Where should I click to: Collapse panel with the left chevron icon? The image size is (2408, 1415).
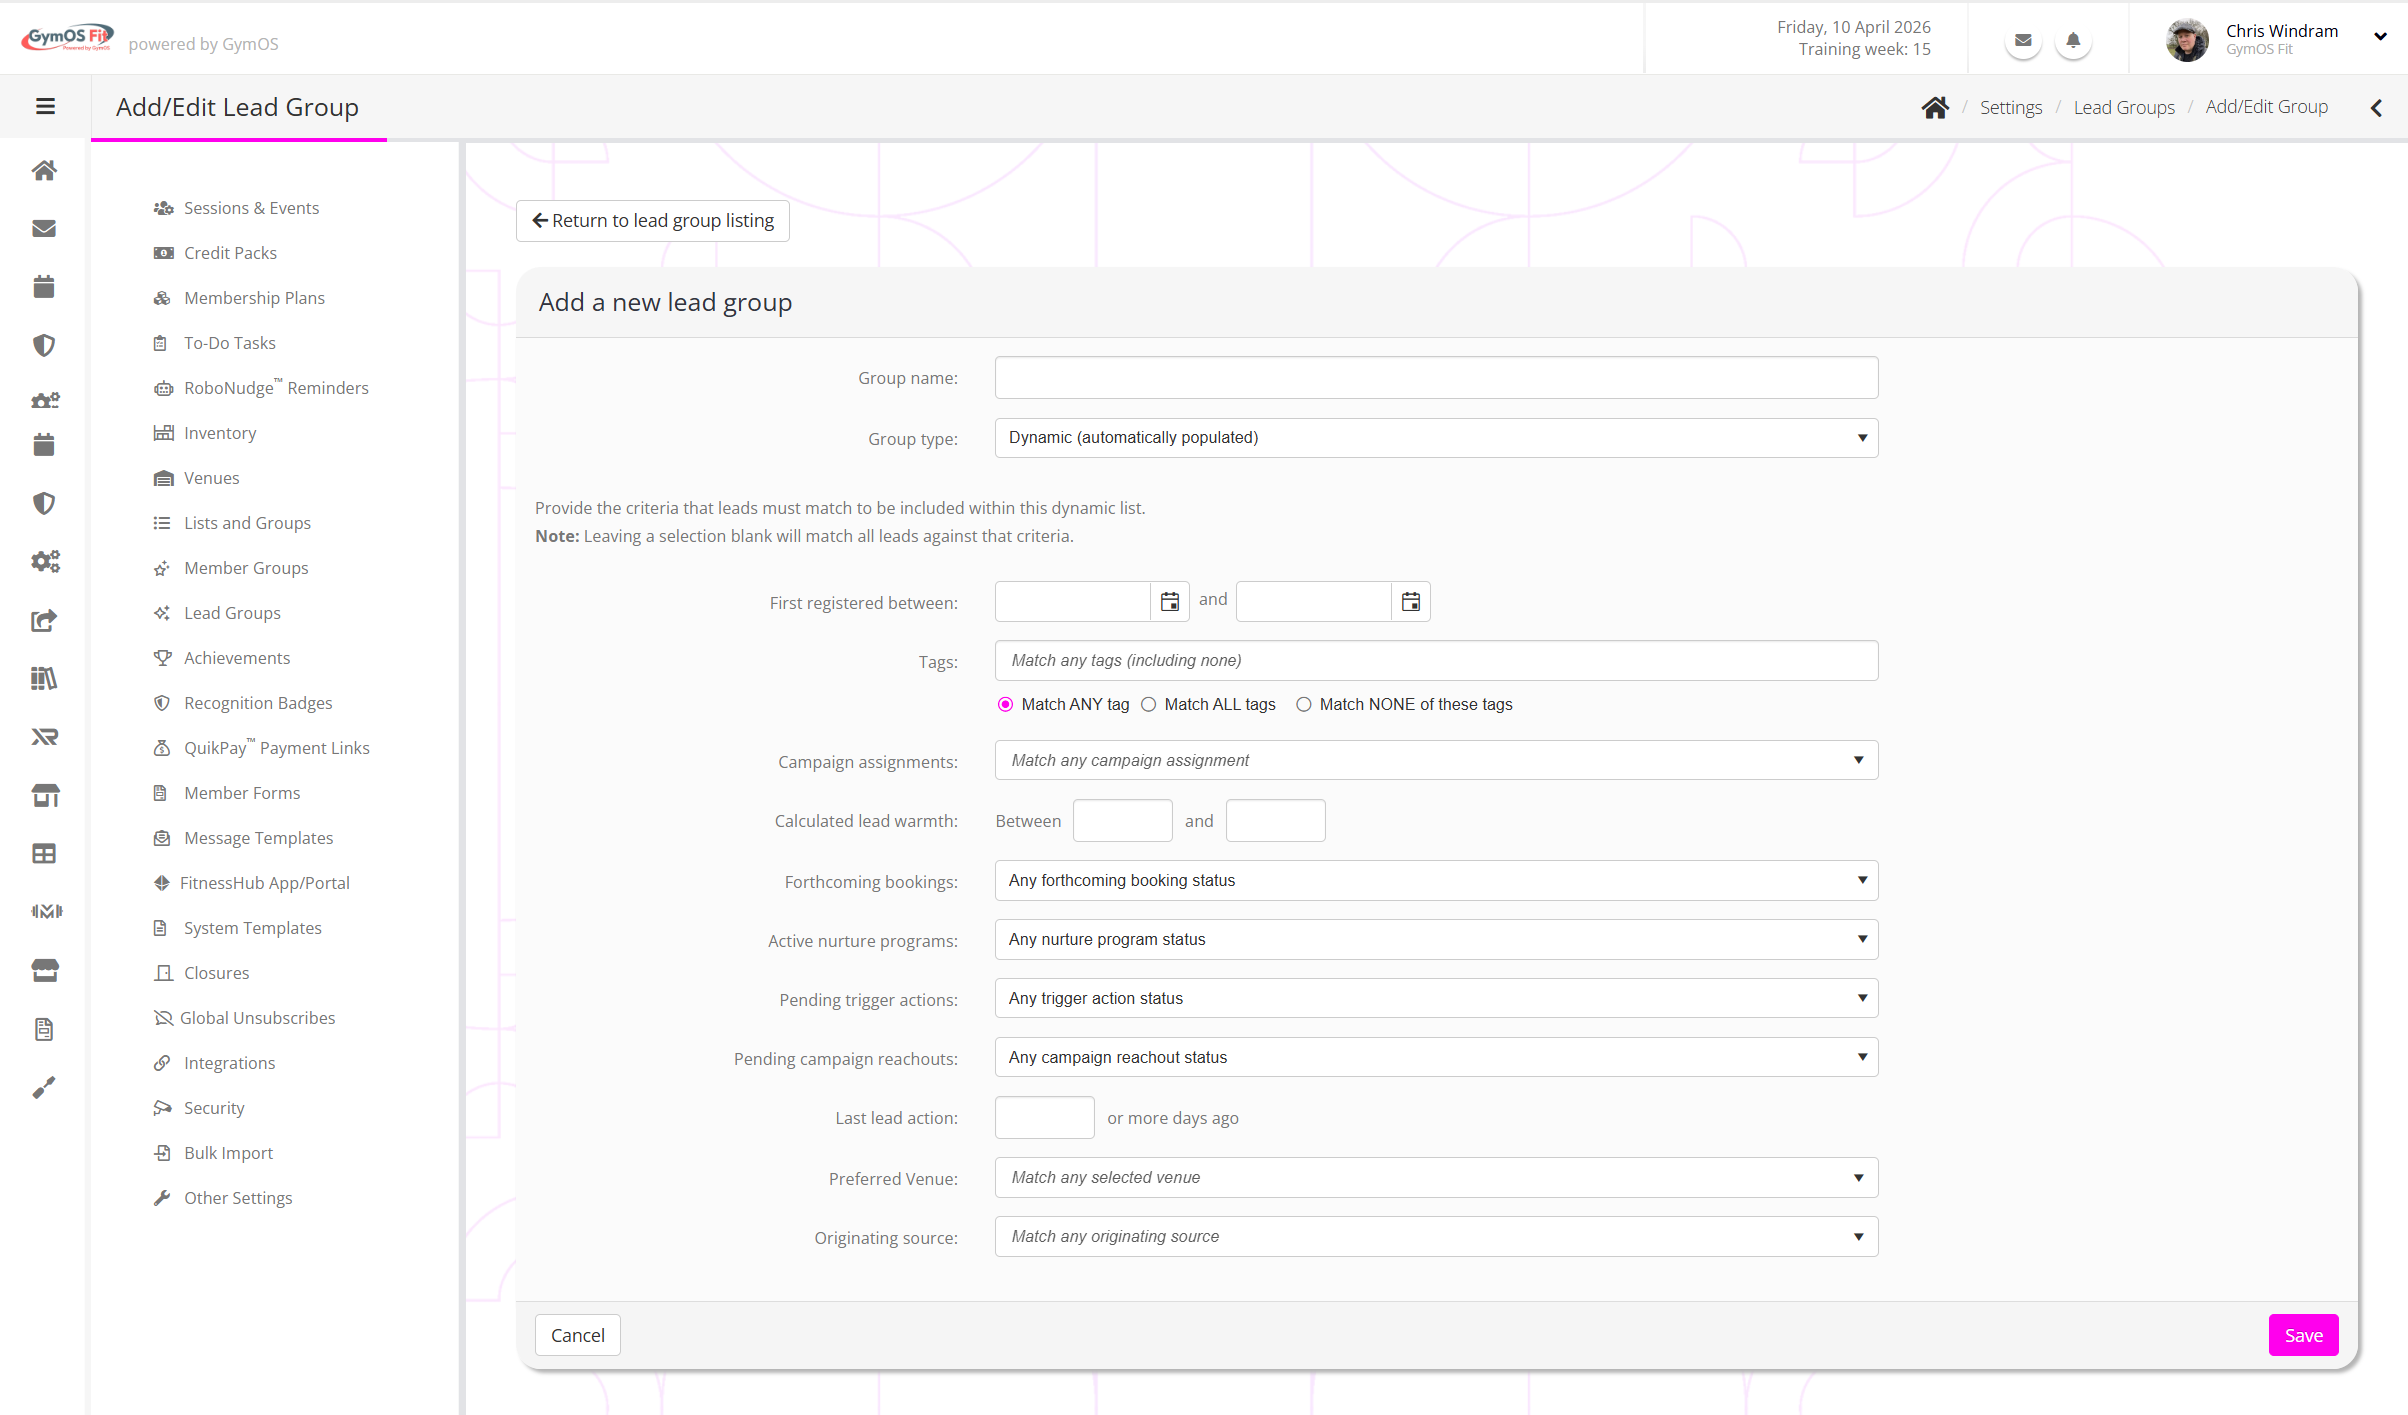coord(2376,107)
